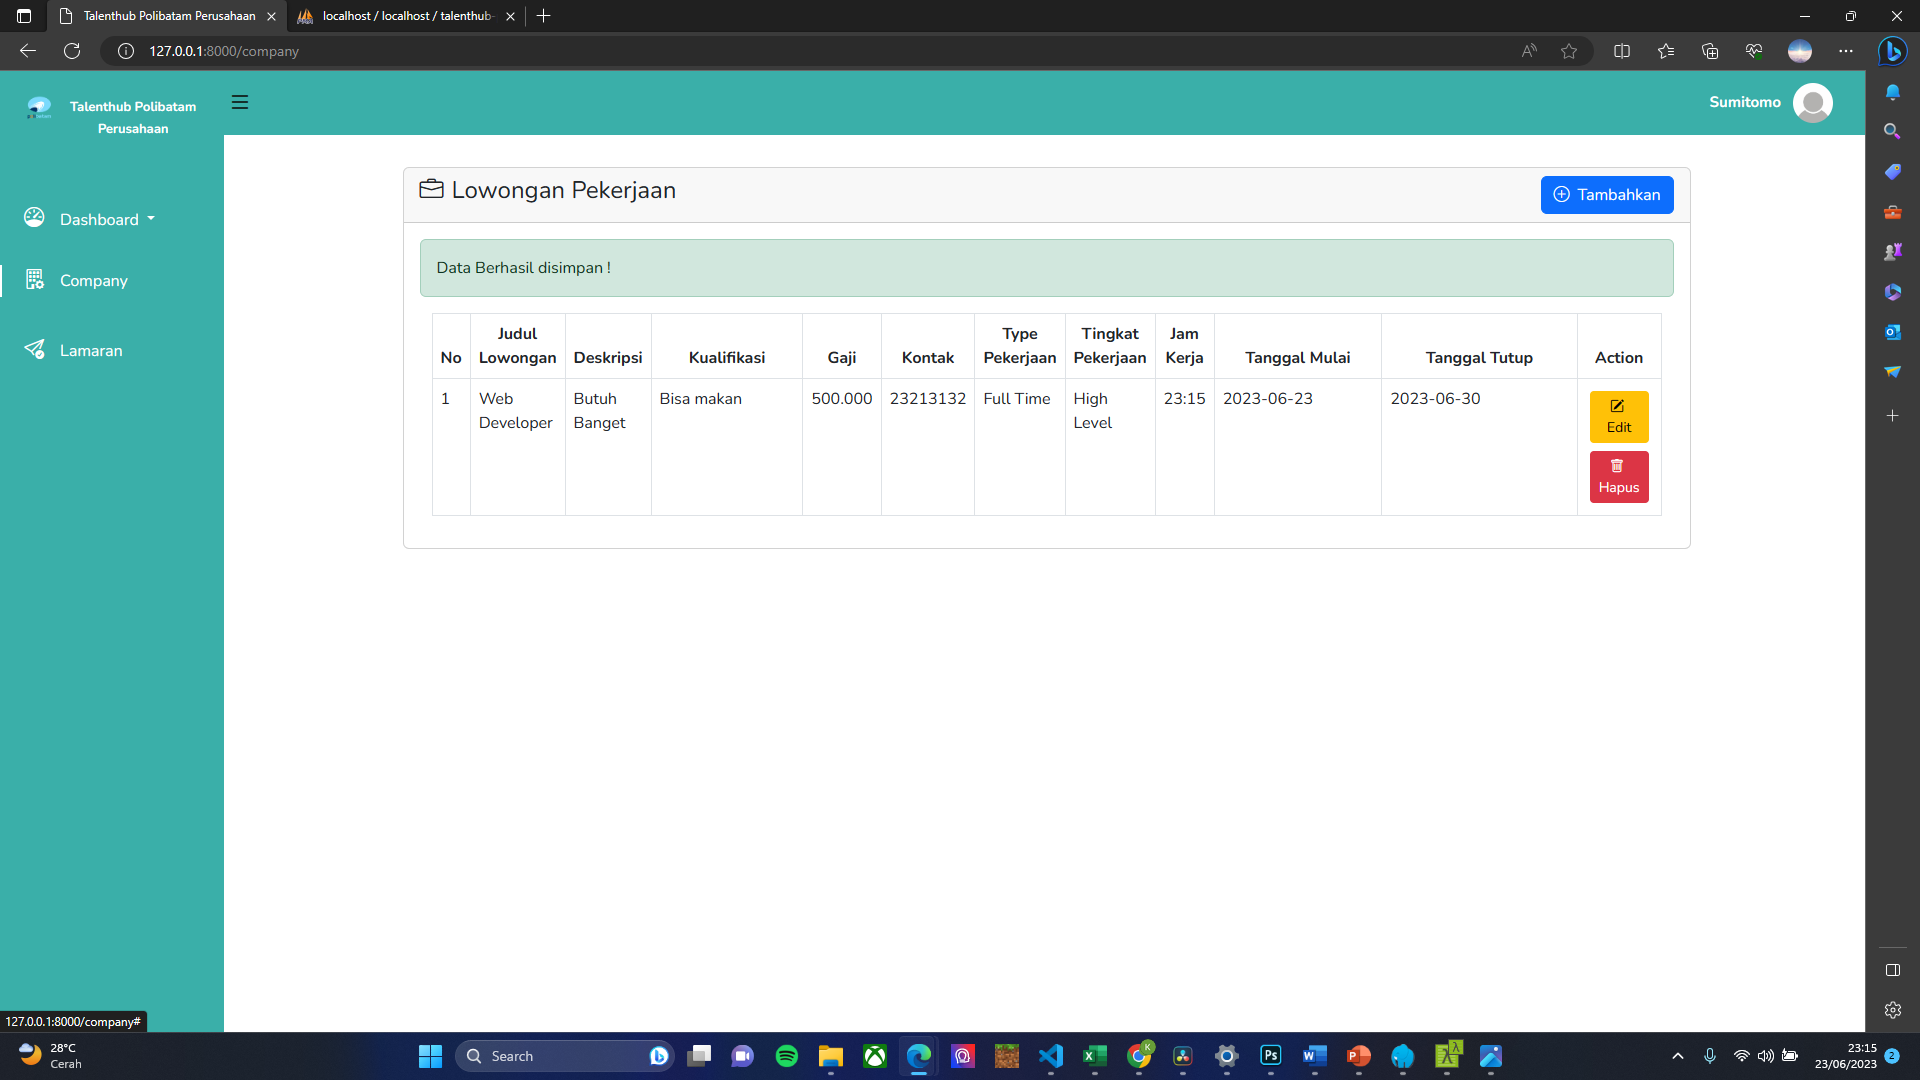This screenshot has width=1920, height=1080.
Task: Open the Lamaran sidebar menu
Action: click(x=90, y=351)
